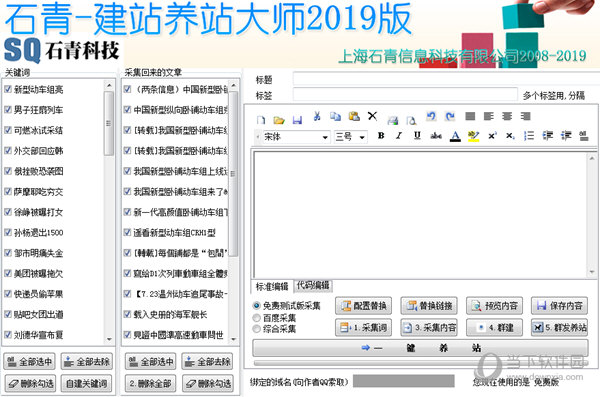Delete with the X toolbar icon

[372, 116]
